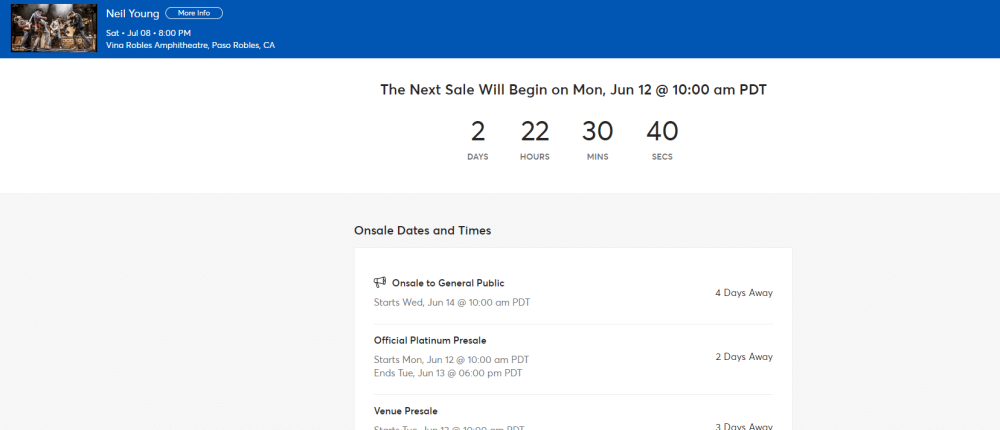Click the 2 Days Away label

744,357
